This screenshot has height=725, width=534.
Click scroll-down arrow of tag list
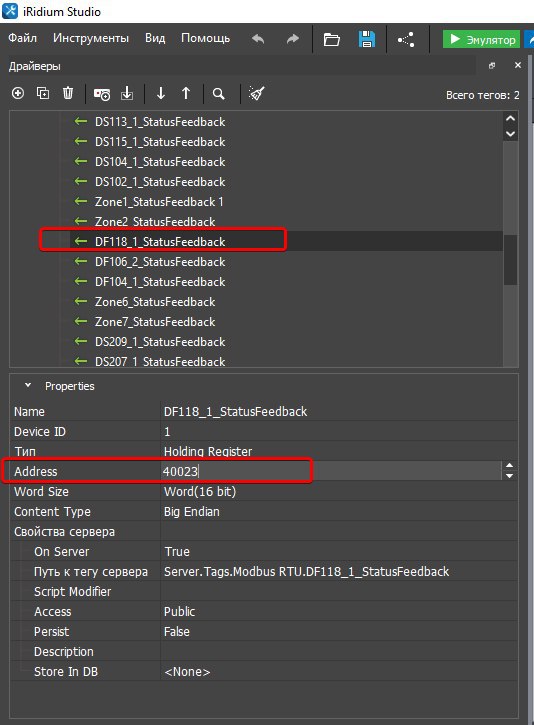(510, 134)
